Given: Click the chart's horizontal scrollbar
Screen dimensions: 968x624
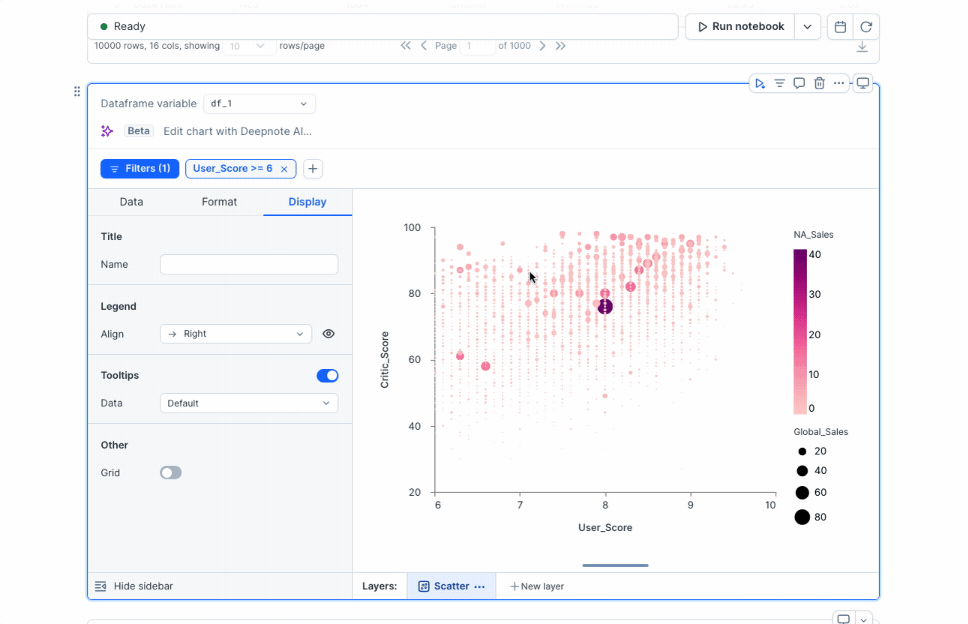Looking at the screenshot, I should (615, 565).
